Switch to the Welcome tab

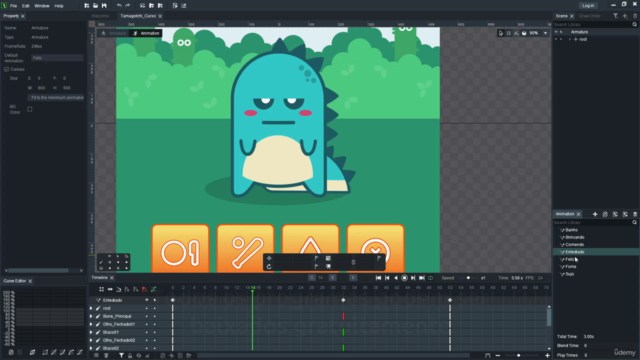pos(100,16)
